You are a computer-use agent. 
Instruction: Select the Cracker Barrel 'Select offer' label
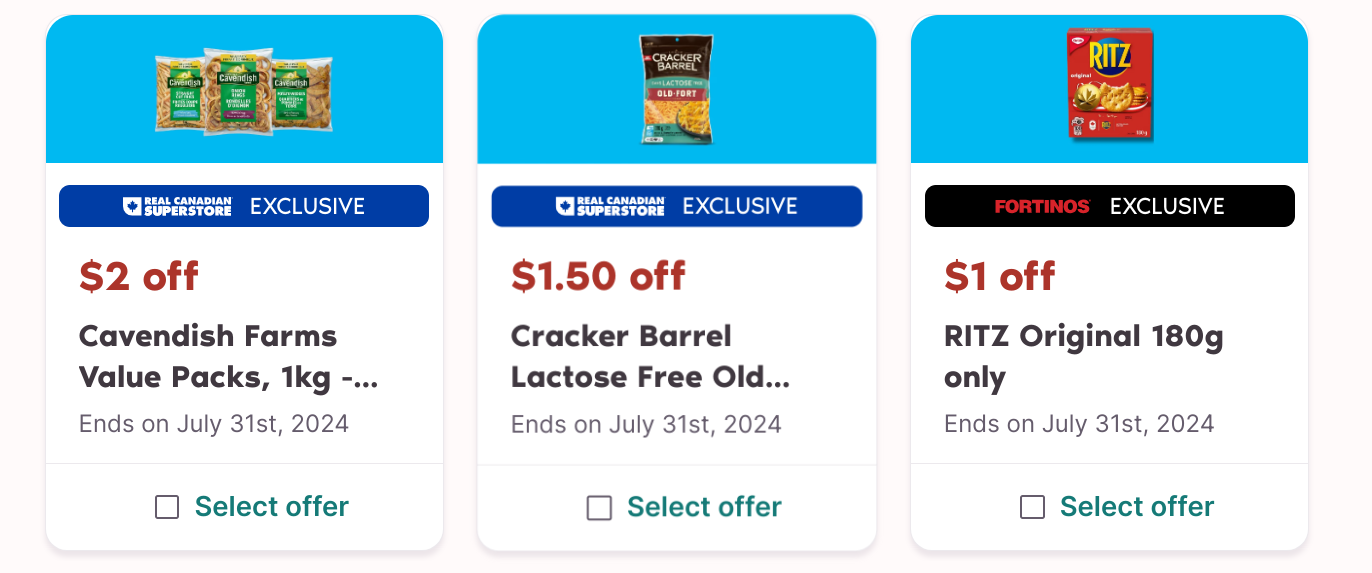point(704,507)
